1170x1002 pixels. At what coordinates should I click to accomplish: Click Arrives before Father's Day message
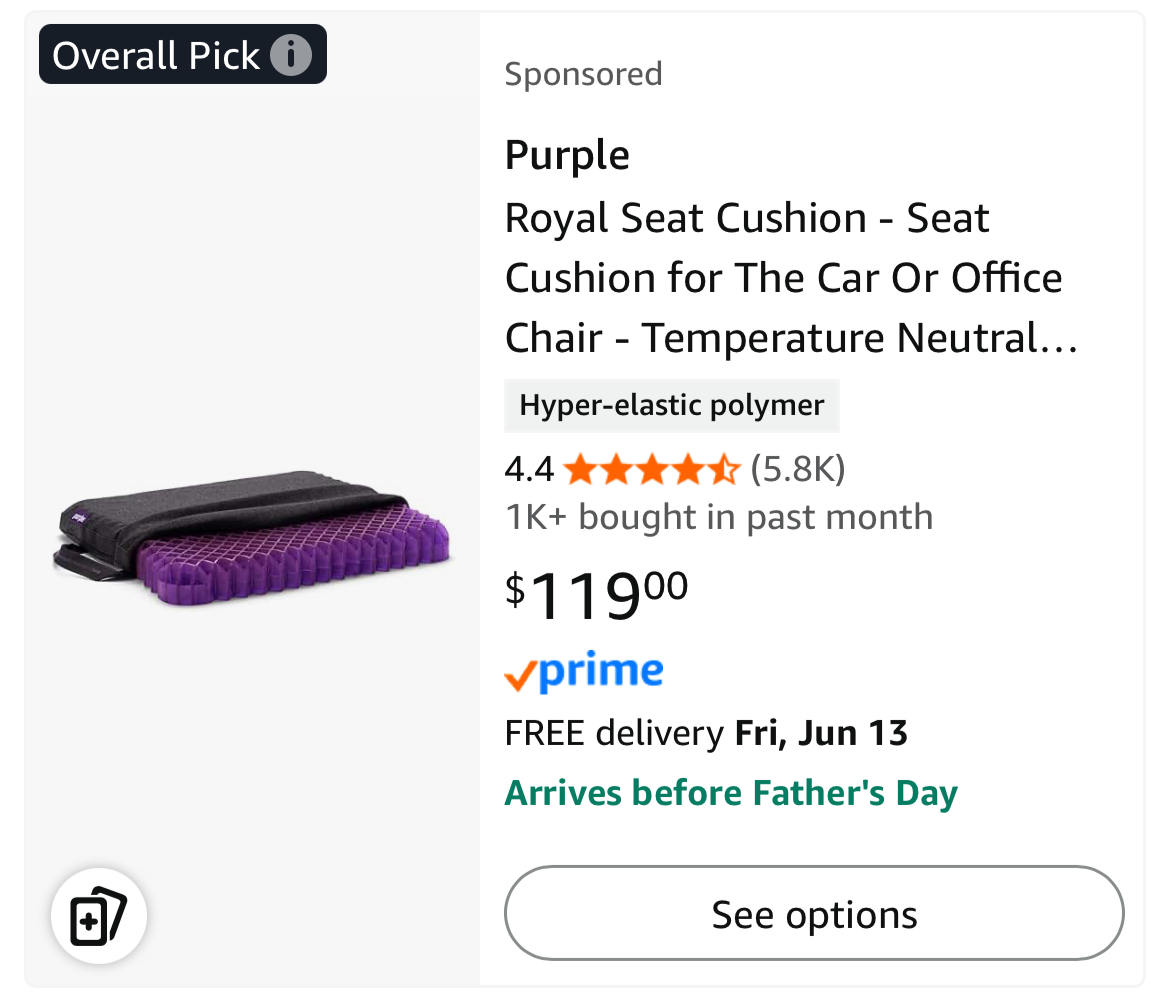point(731,793)
